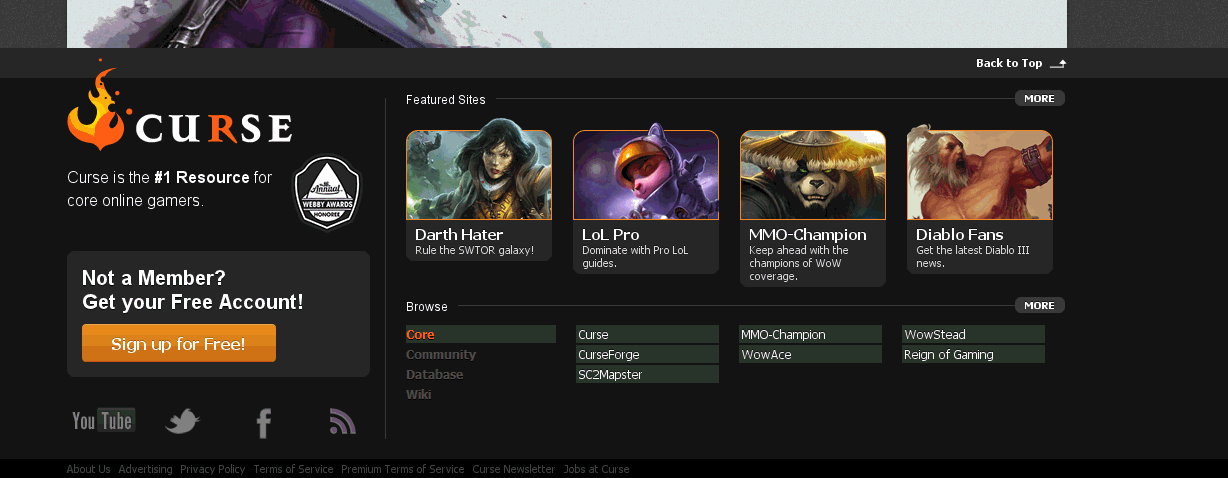
Task: Open Jobs at Curse footer link
Action: (597, 469)
